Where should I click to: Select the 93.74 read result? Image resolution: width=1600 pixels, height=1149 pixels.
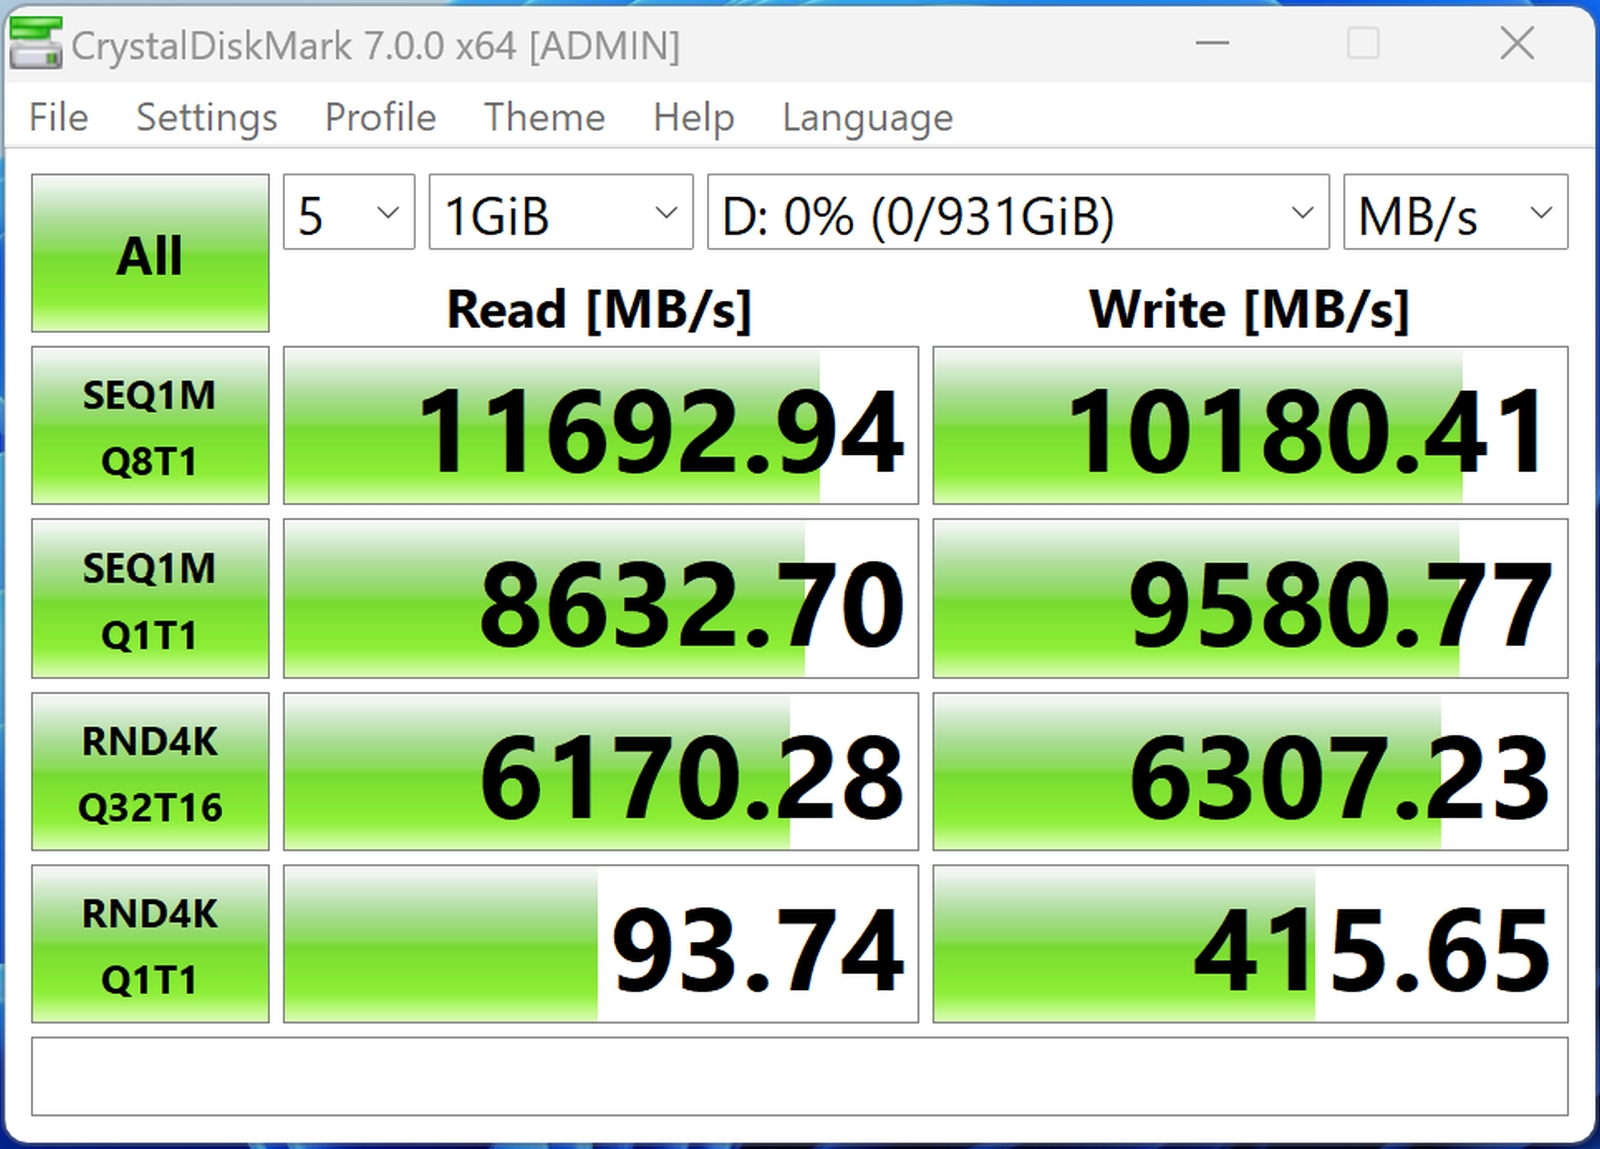point(601,944)
